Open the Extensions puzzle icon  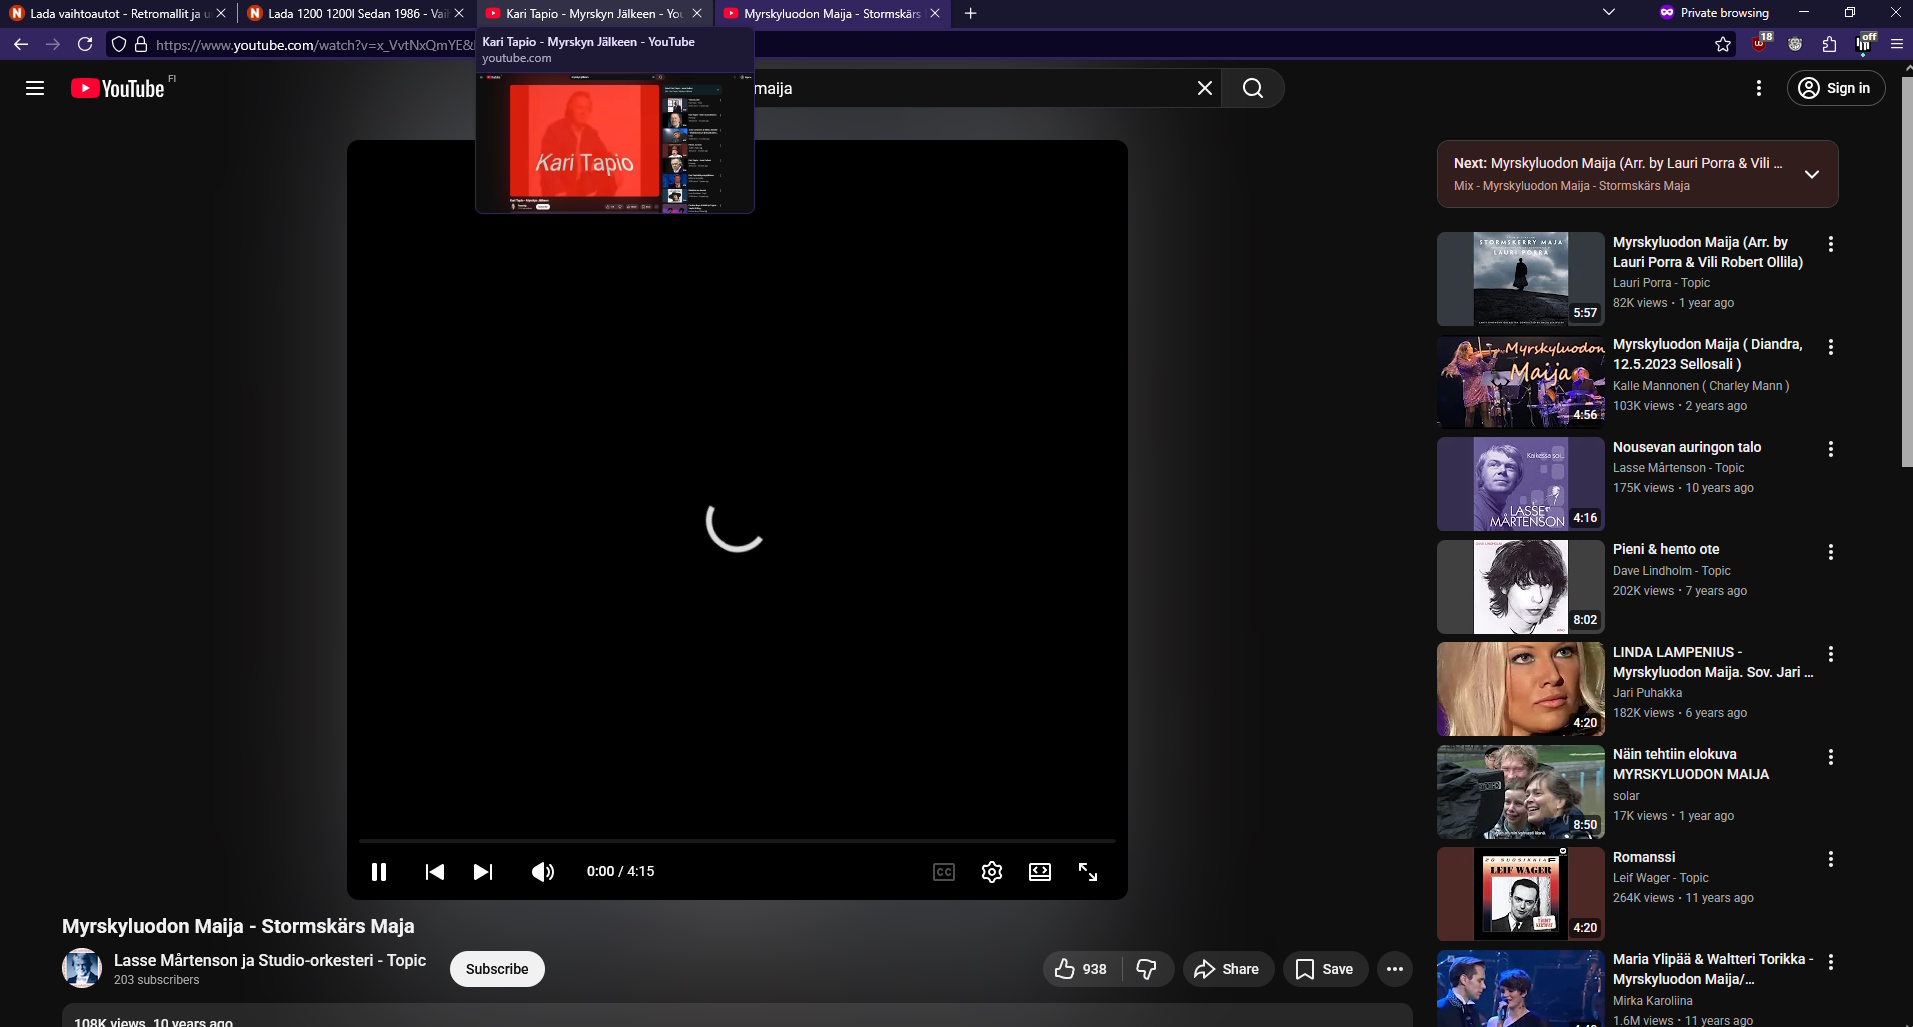[1829, 44]
